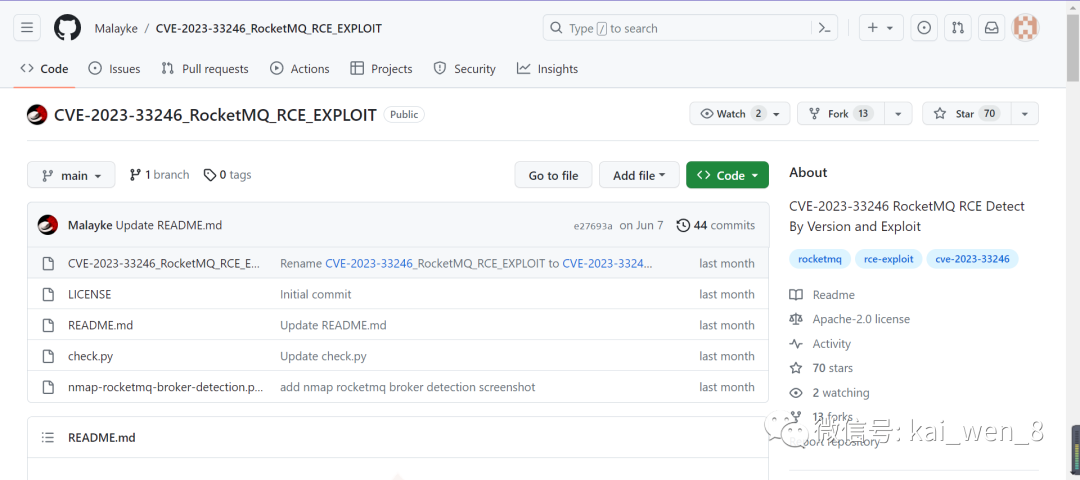The image size is (1080, 480).
Task: Click file icon beside nmap-rocketmq-broker-detection
Action: click(48, 387)
